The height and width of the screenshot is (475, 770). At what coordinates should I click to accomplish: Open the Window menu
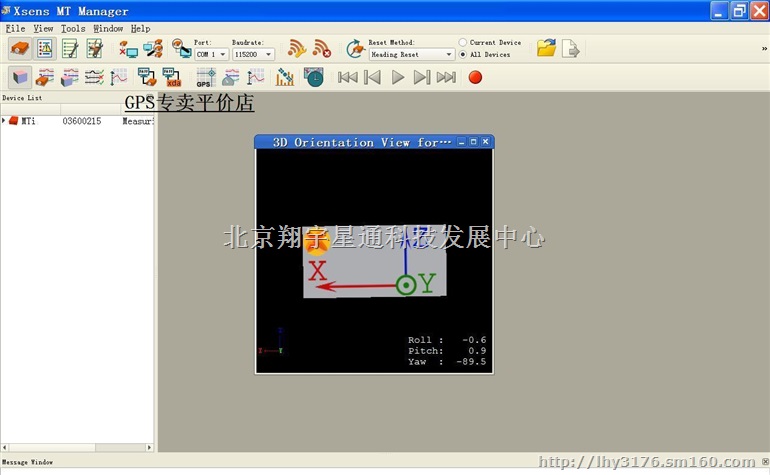click(108, 28)
